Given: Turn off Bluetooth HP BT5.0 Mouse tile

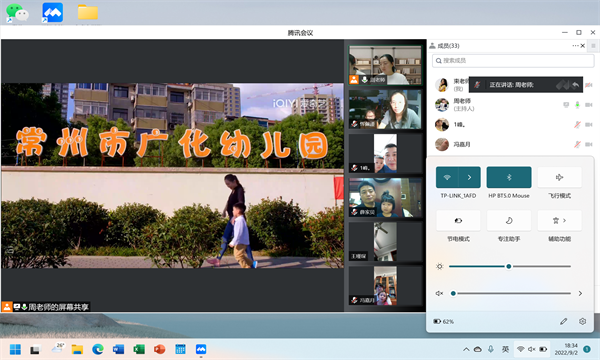Looking at the screenshot, I should pos(509,177).
